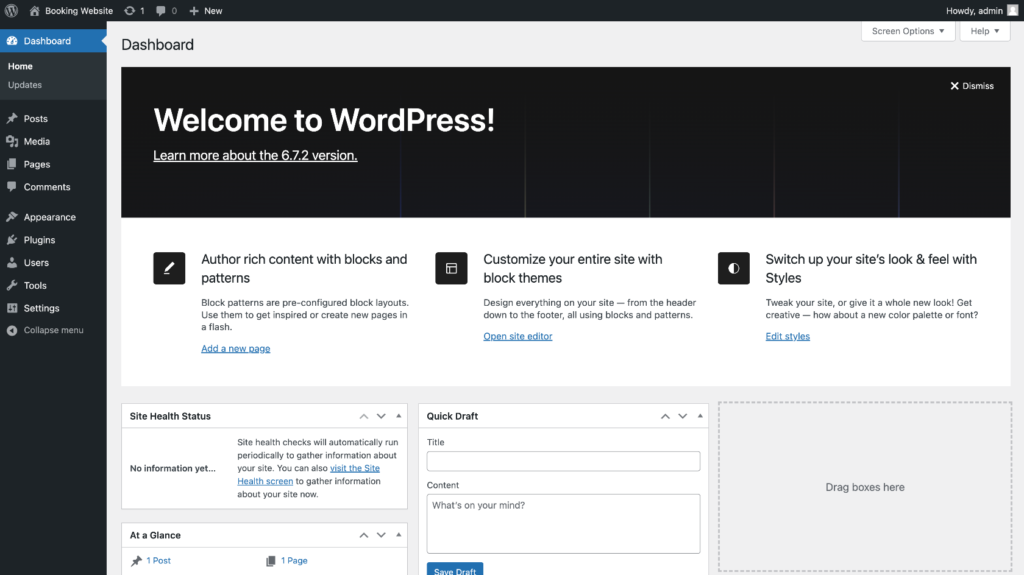This screenshot has height=575, width=1024.
Task: Toggle At a Glance panel collapse
Action: (398, 535)
